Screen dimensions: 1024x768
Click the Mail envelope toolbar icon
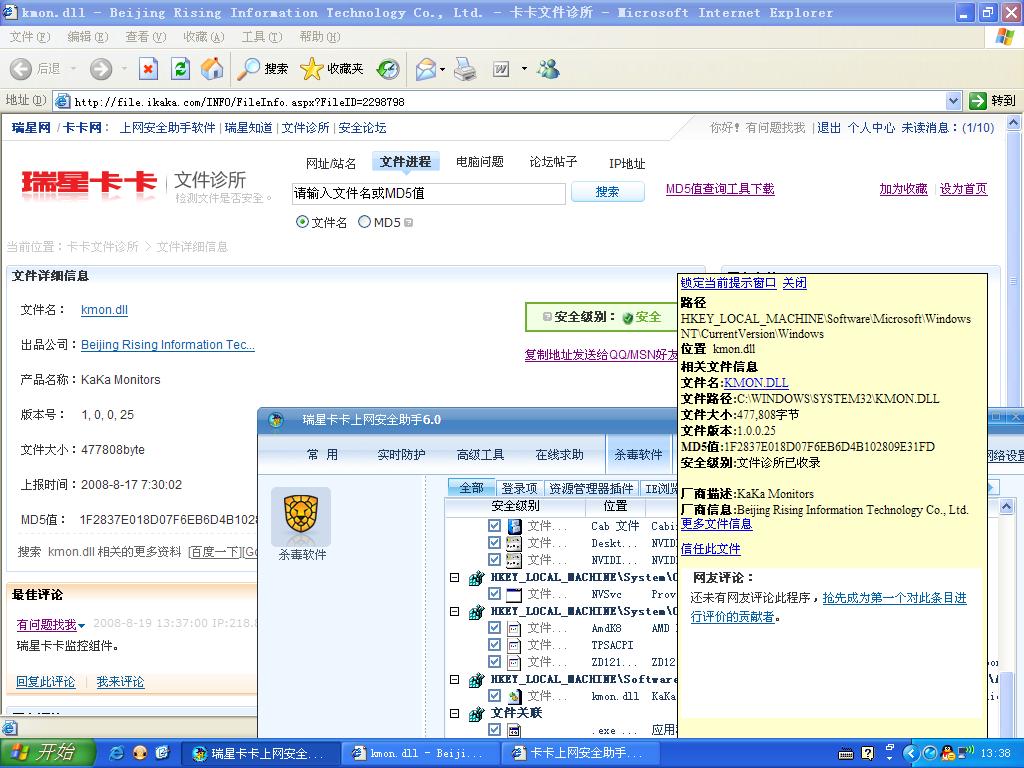(x=425, y=69)
